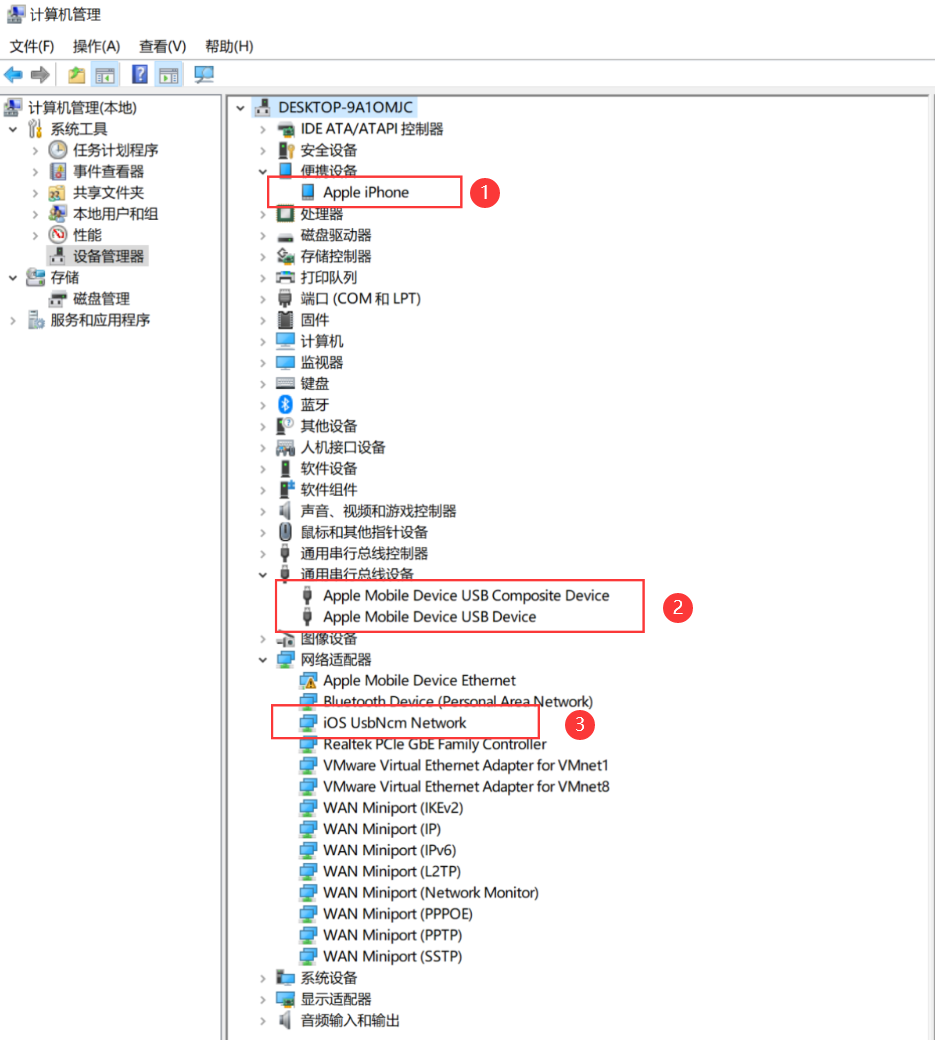Click Scan for hardware changes monitor icon

(x=204, y=75)
